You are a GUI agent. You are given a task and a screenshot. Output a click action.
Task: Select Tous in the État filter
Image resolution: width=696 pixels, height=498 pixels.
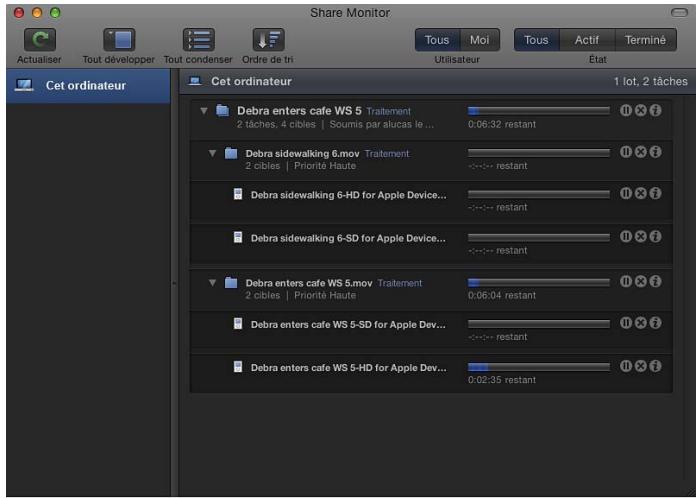point(537,40)
